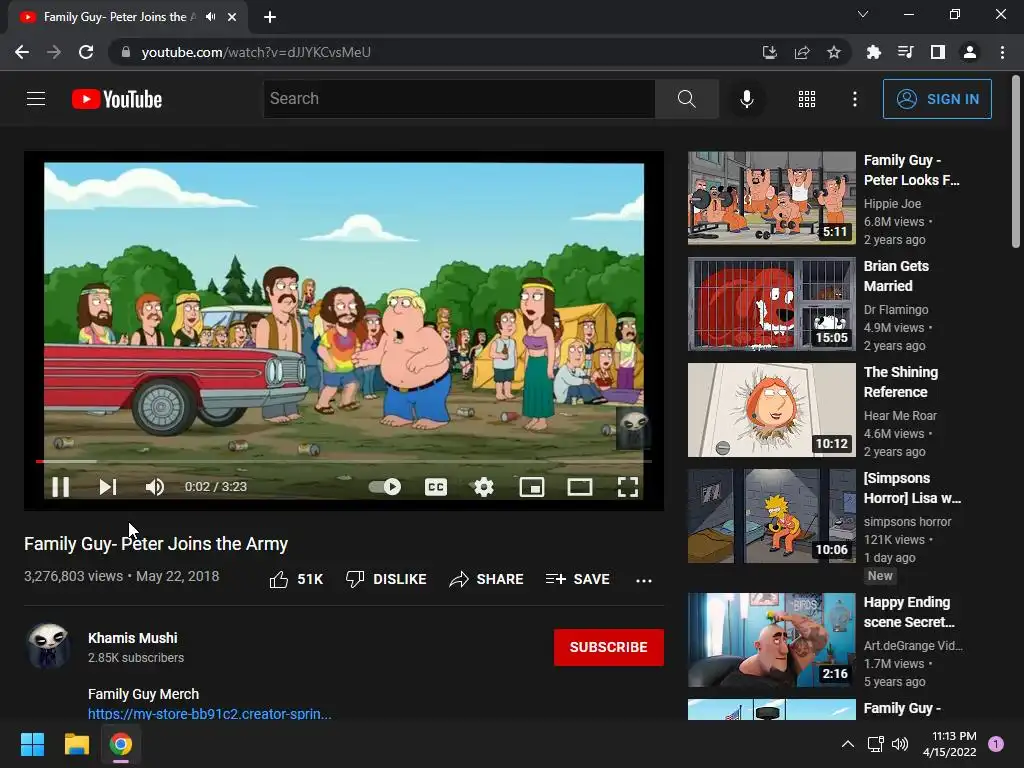The image size is (1024, 768).
Task: Open the notification badge in the taskbar
Action: tap(996, 744)
